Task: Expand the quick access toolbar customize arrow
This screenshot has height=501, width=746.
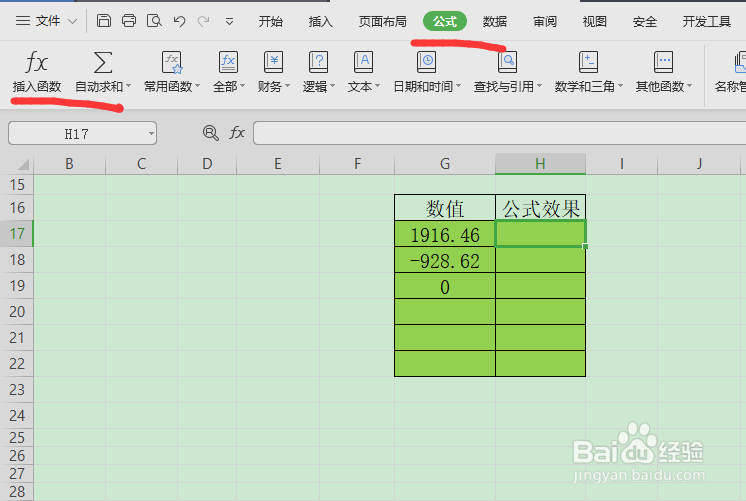Action: [229, 21]
